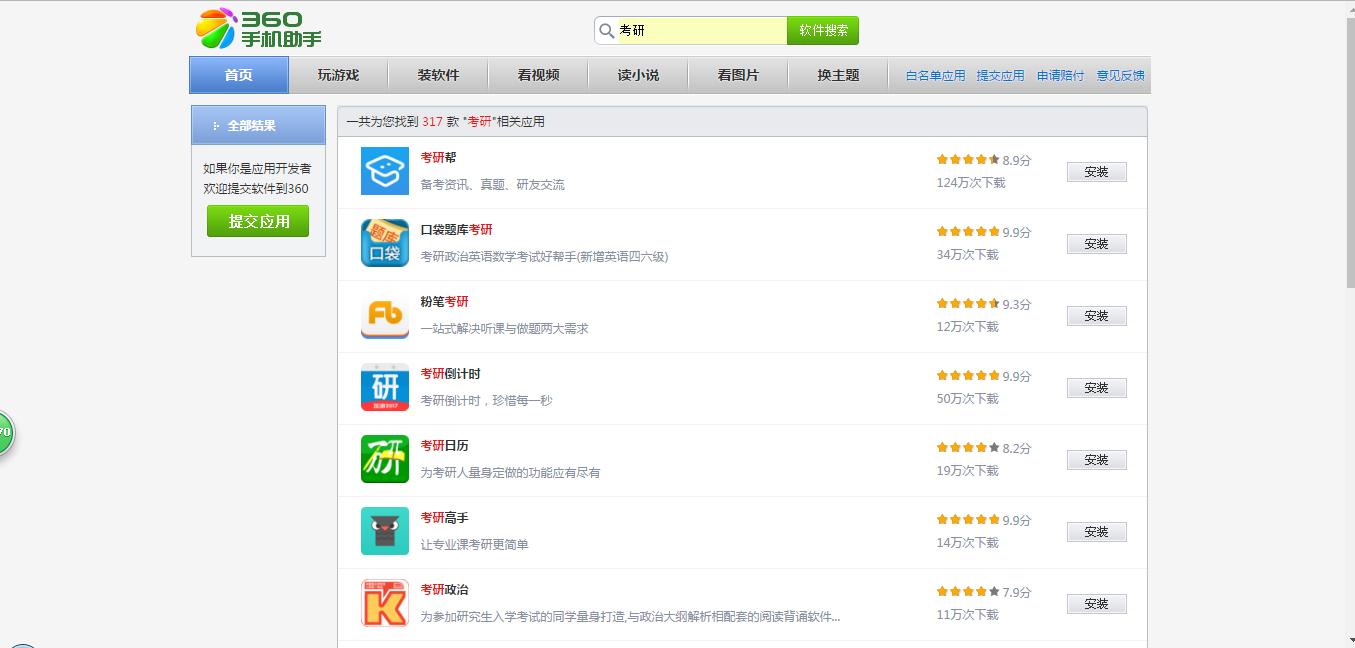Install the 考研日历 app
Viewport: 1355px width, 648px height.
click(1096, 460)
